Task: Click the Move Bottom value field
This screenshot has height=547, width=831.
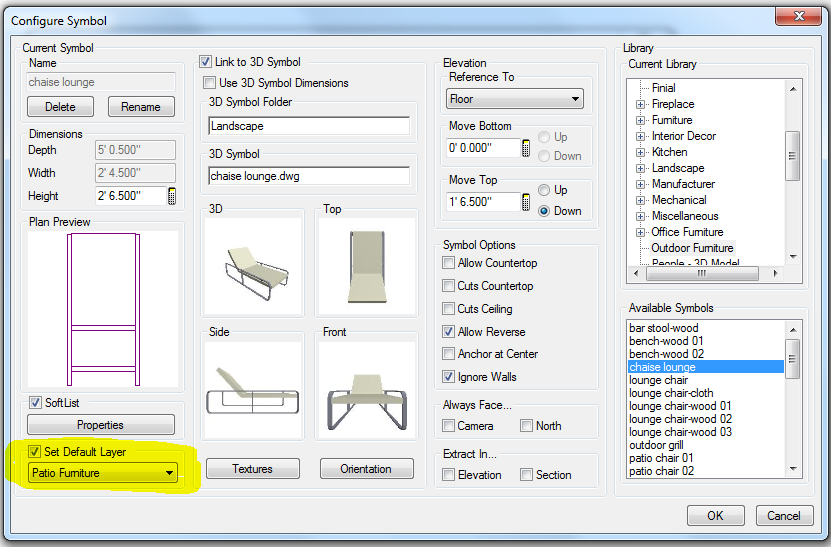Action: click(x=484, y=148)
